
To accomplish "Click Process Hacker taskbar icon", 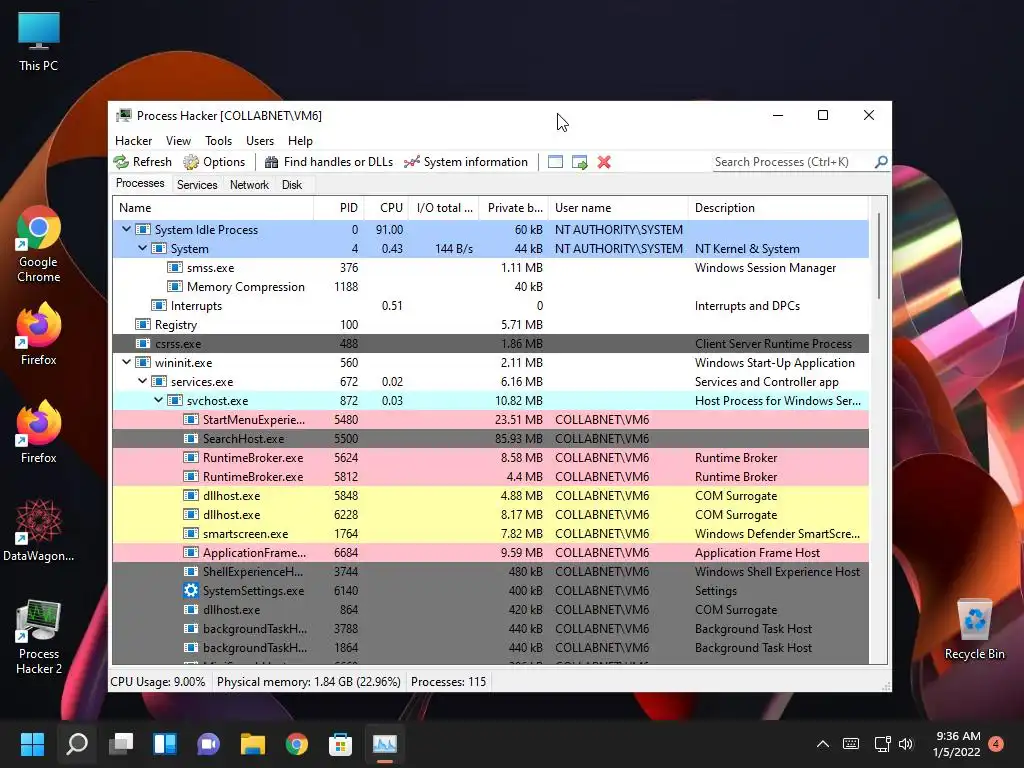I will [385, 744].
